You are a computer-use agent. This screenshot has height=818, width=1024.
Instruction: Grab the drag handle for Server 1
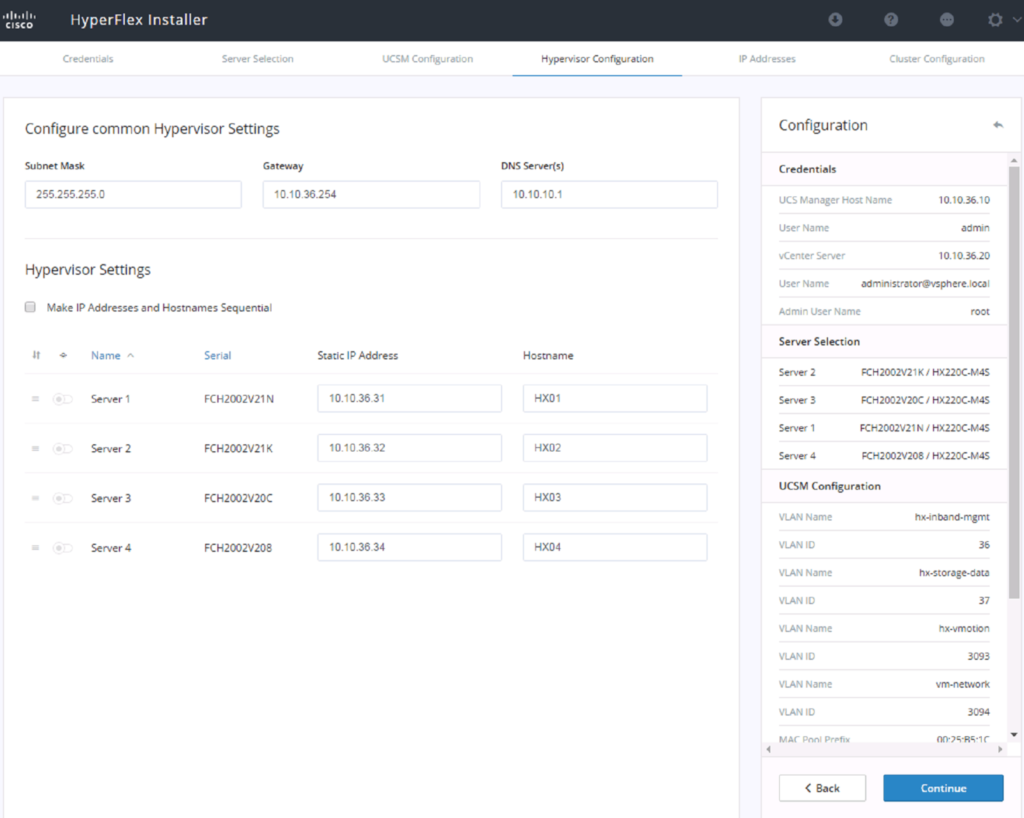pyautogui.click(x=35, y=398)
